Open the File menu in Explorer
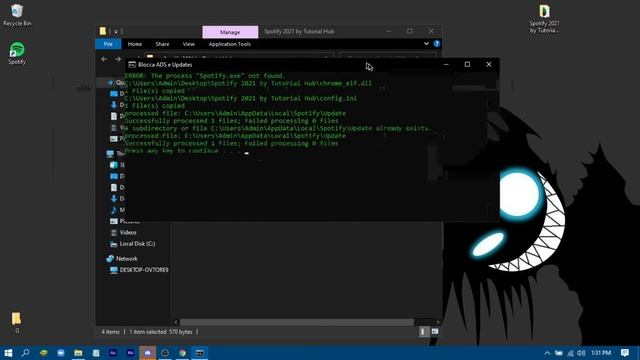640x360 pixels. [108, 44]
